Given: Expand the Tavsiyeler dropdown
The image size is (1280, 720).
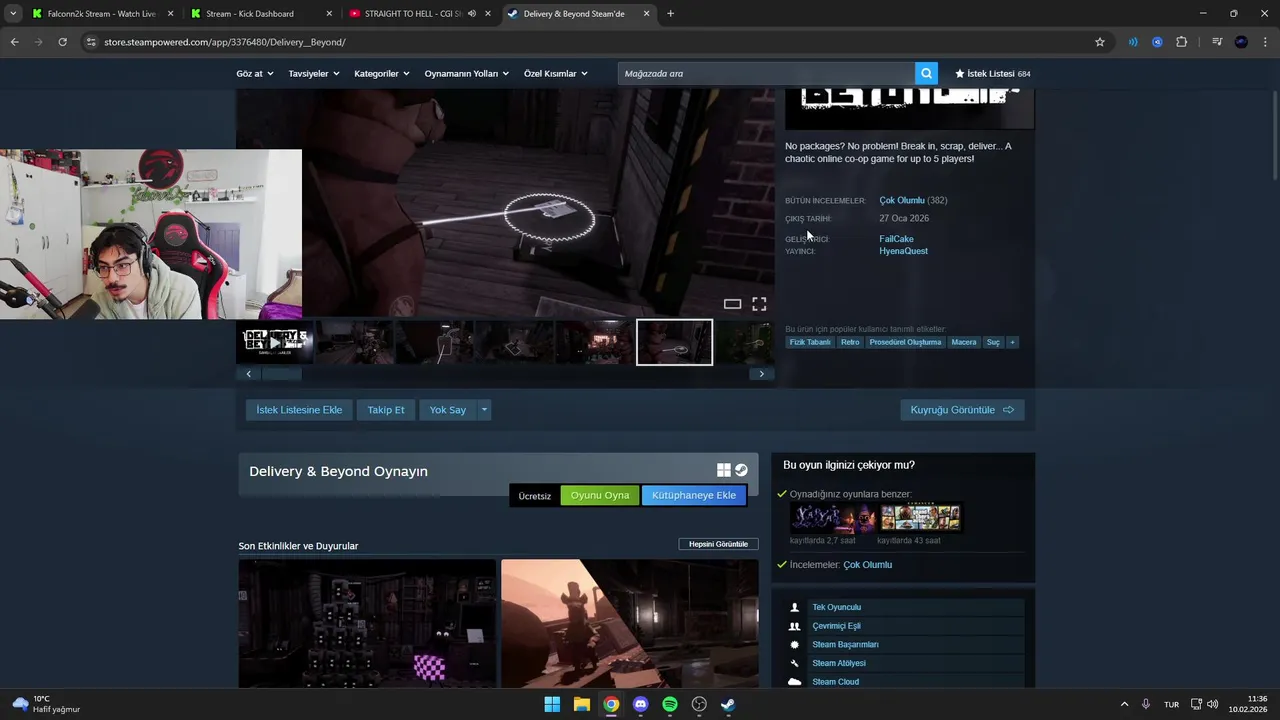Looking at the screenshot, I should tap(314, 74).
